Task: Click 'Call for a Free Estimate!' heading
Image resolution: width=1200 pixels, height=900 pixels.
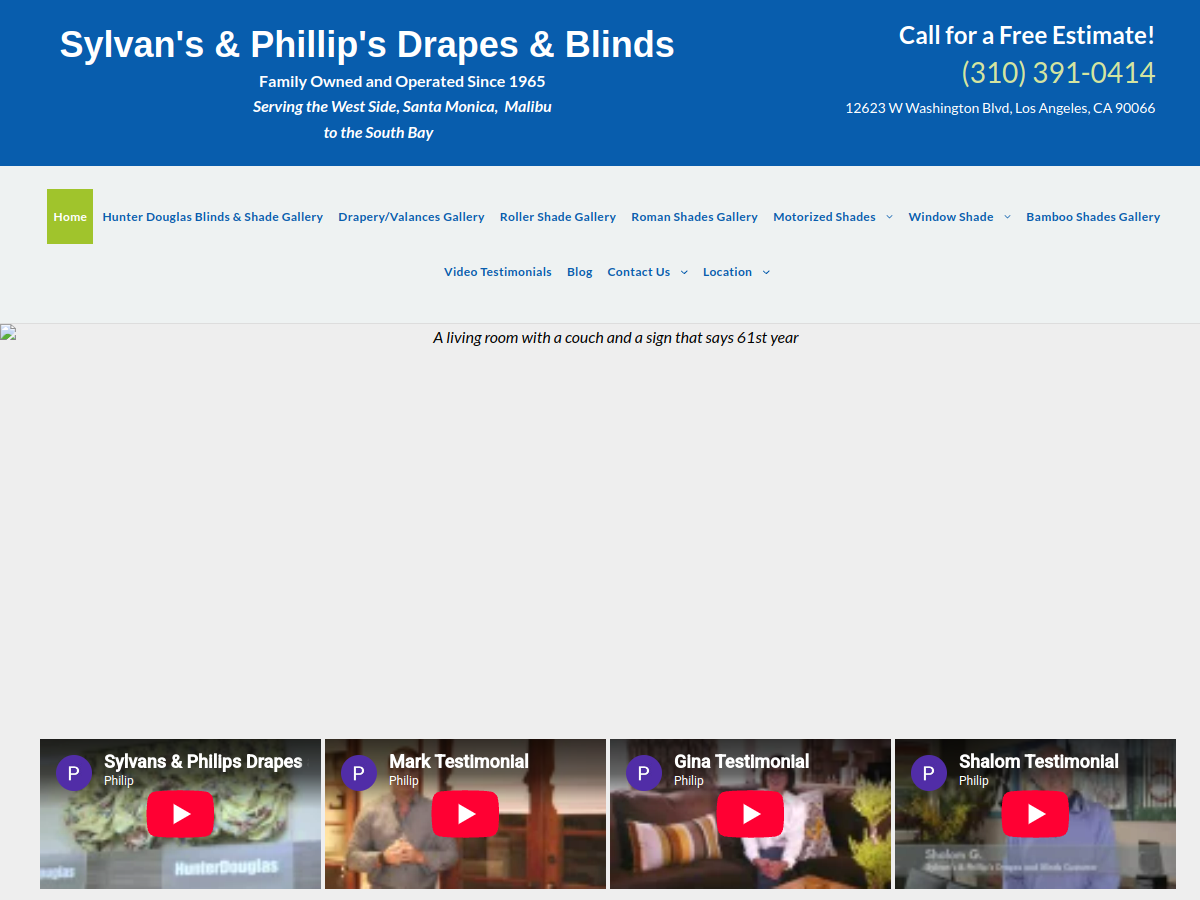Action: click(1027, 35)
